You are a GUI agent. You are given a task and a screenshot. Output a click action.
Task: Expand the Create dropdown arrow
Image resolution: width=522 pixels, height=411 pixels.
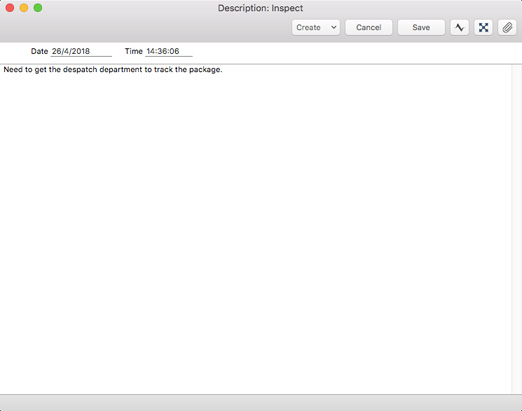[x=333, y=27]
